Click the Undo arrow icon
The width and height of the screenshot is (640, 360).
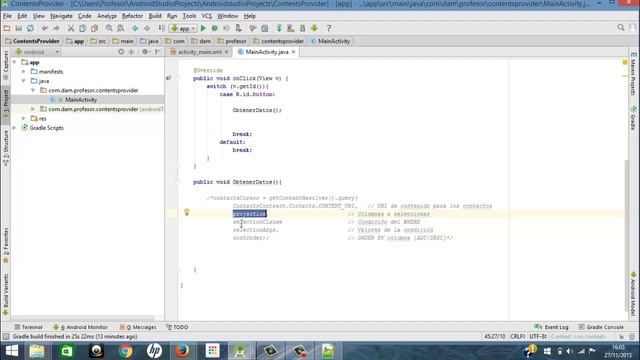(x=44, y=28)
